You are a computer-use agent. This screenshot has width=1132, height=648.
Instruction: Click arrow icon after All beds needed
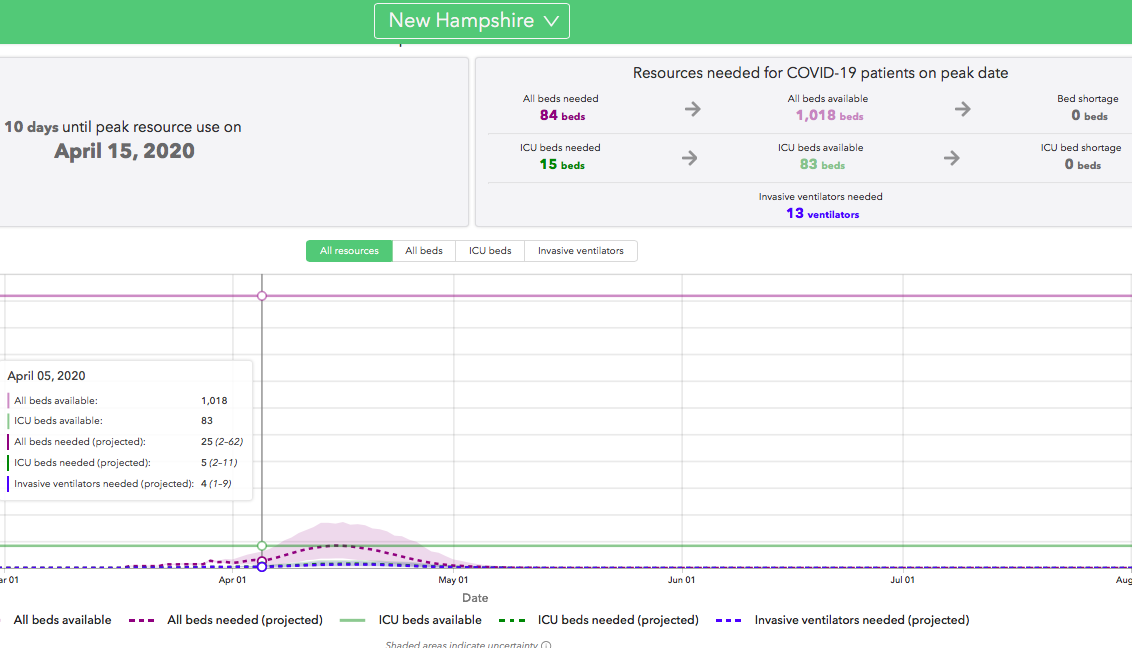[x=692, y=109]
